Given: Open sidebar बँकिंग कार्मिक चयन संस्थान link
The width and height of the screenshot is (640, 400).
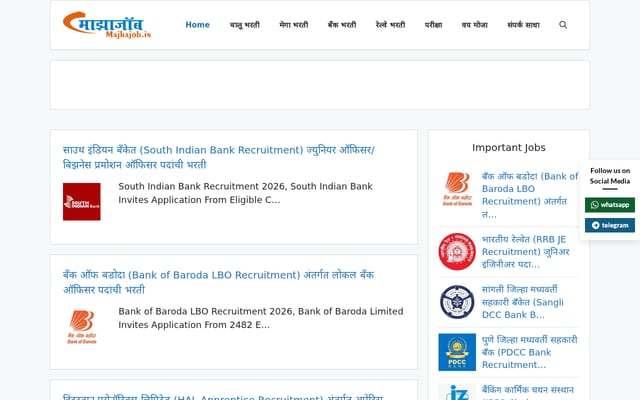Looking at the screenshot, I should coord(528,392).
